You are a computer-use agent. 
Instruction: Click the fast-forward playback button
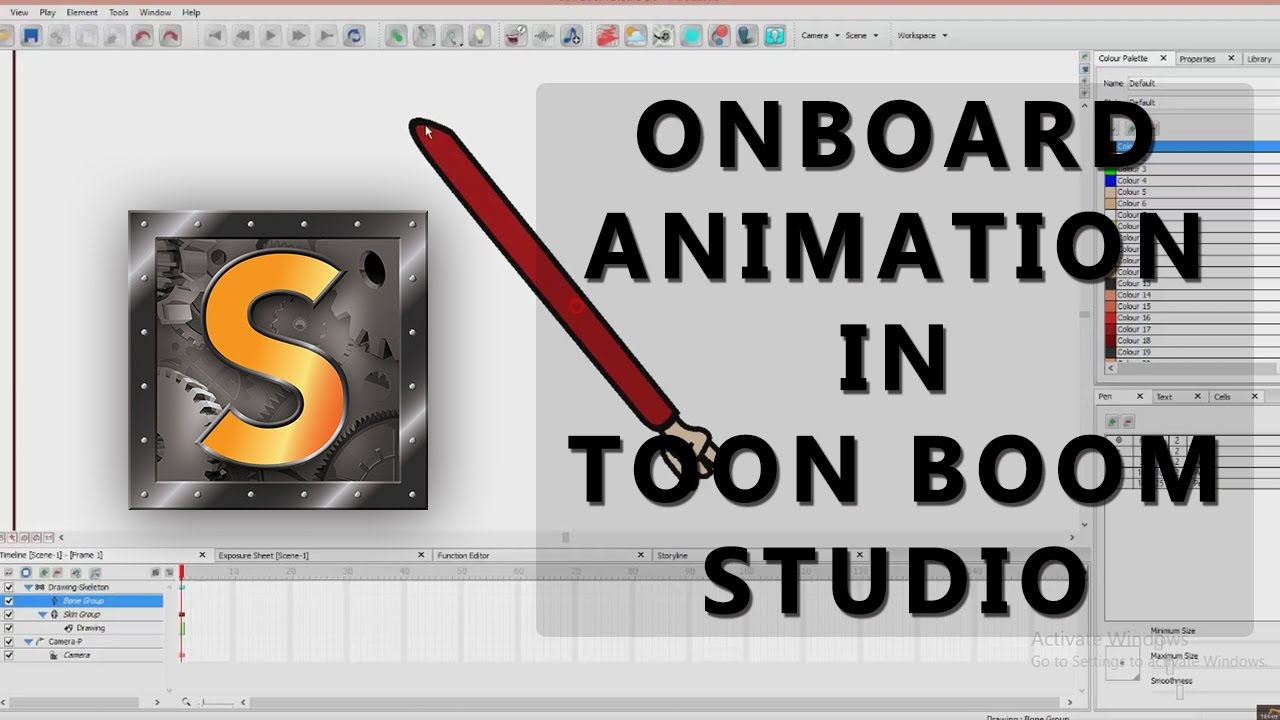[x=298, y=36]
